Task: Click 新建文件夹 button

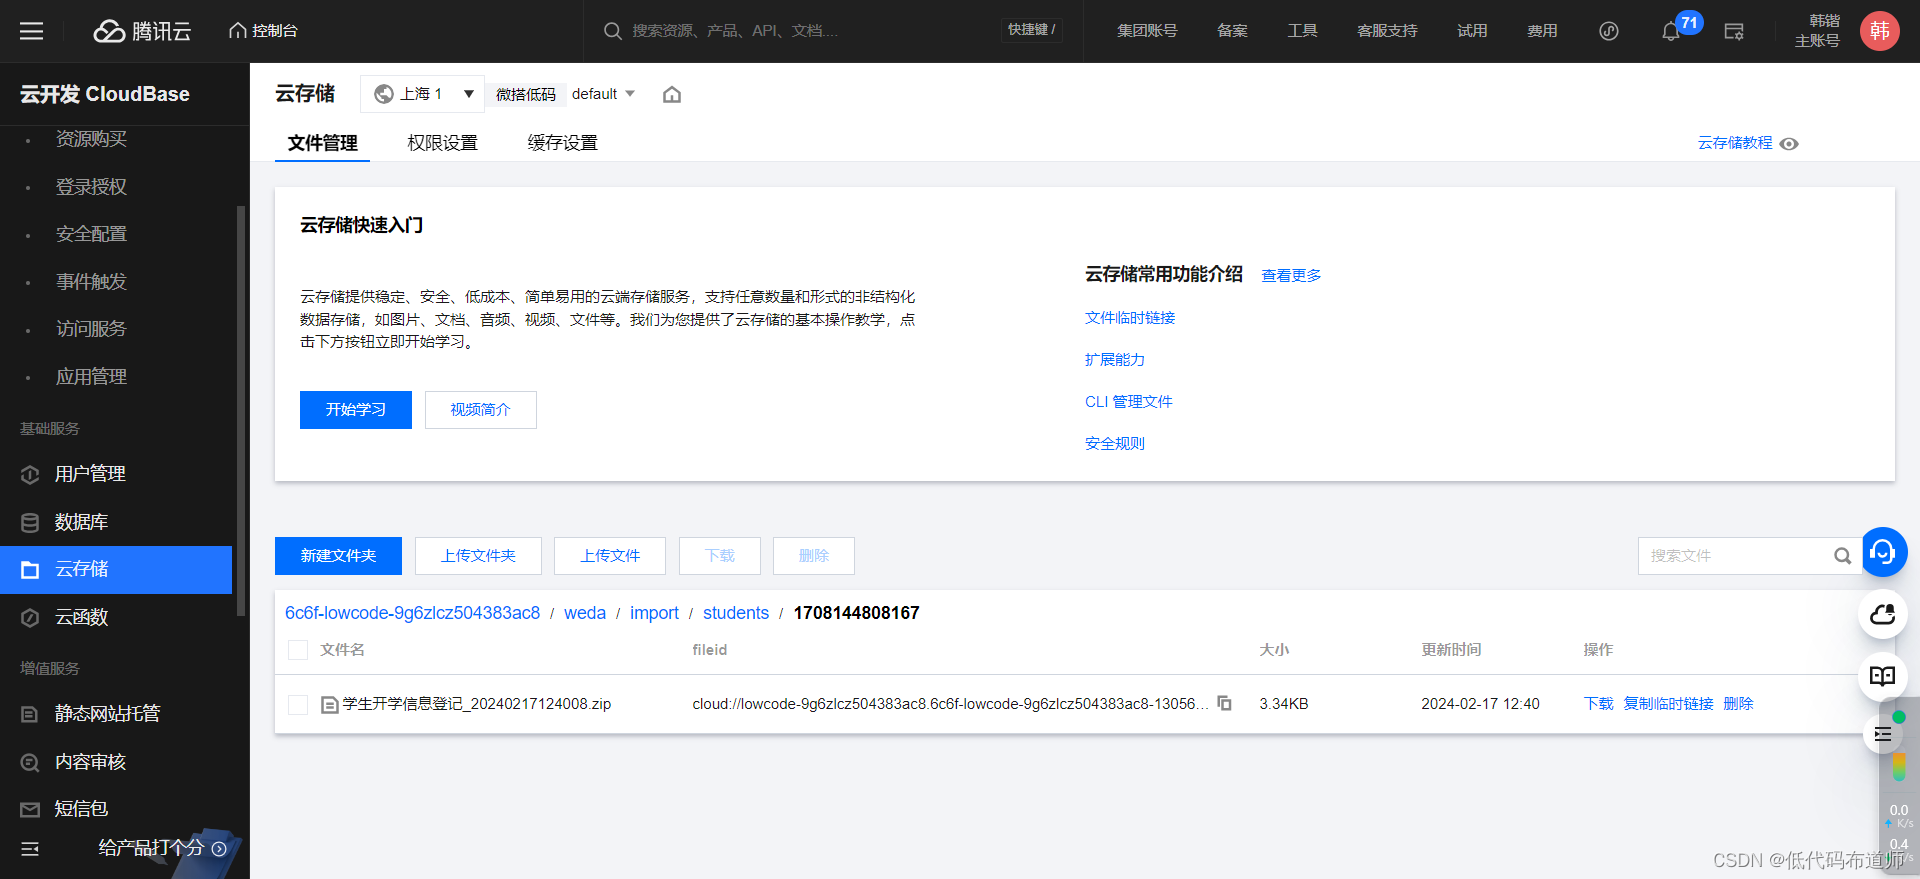Action: pyautogui.click(x=338, y=556)
